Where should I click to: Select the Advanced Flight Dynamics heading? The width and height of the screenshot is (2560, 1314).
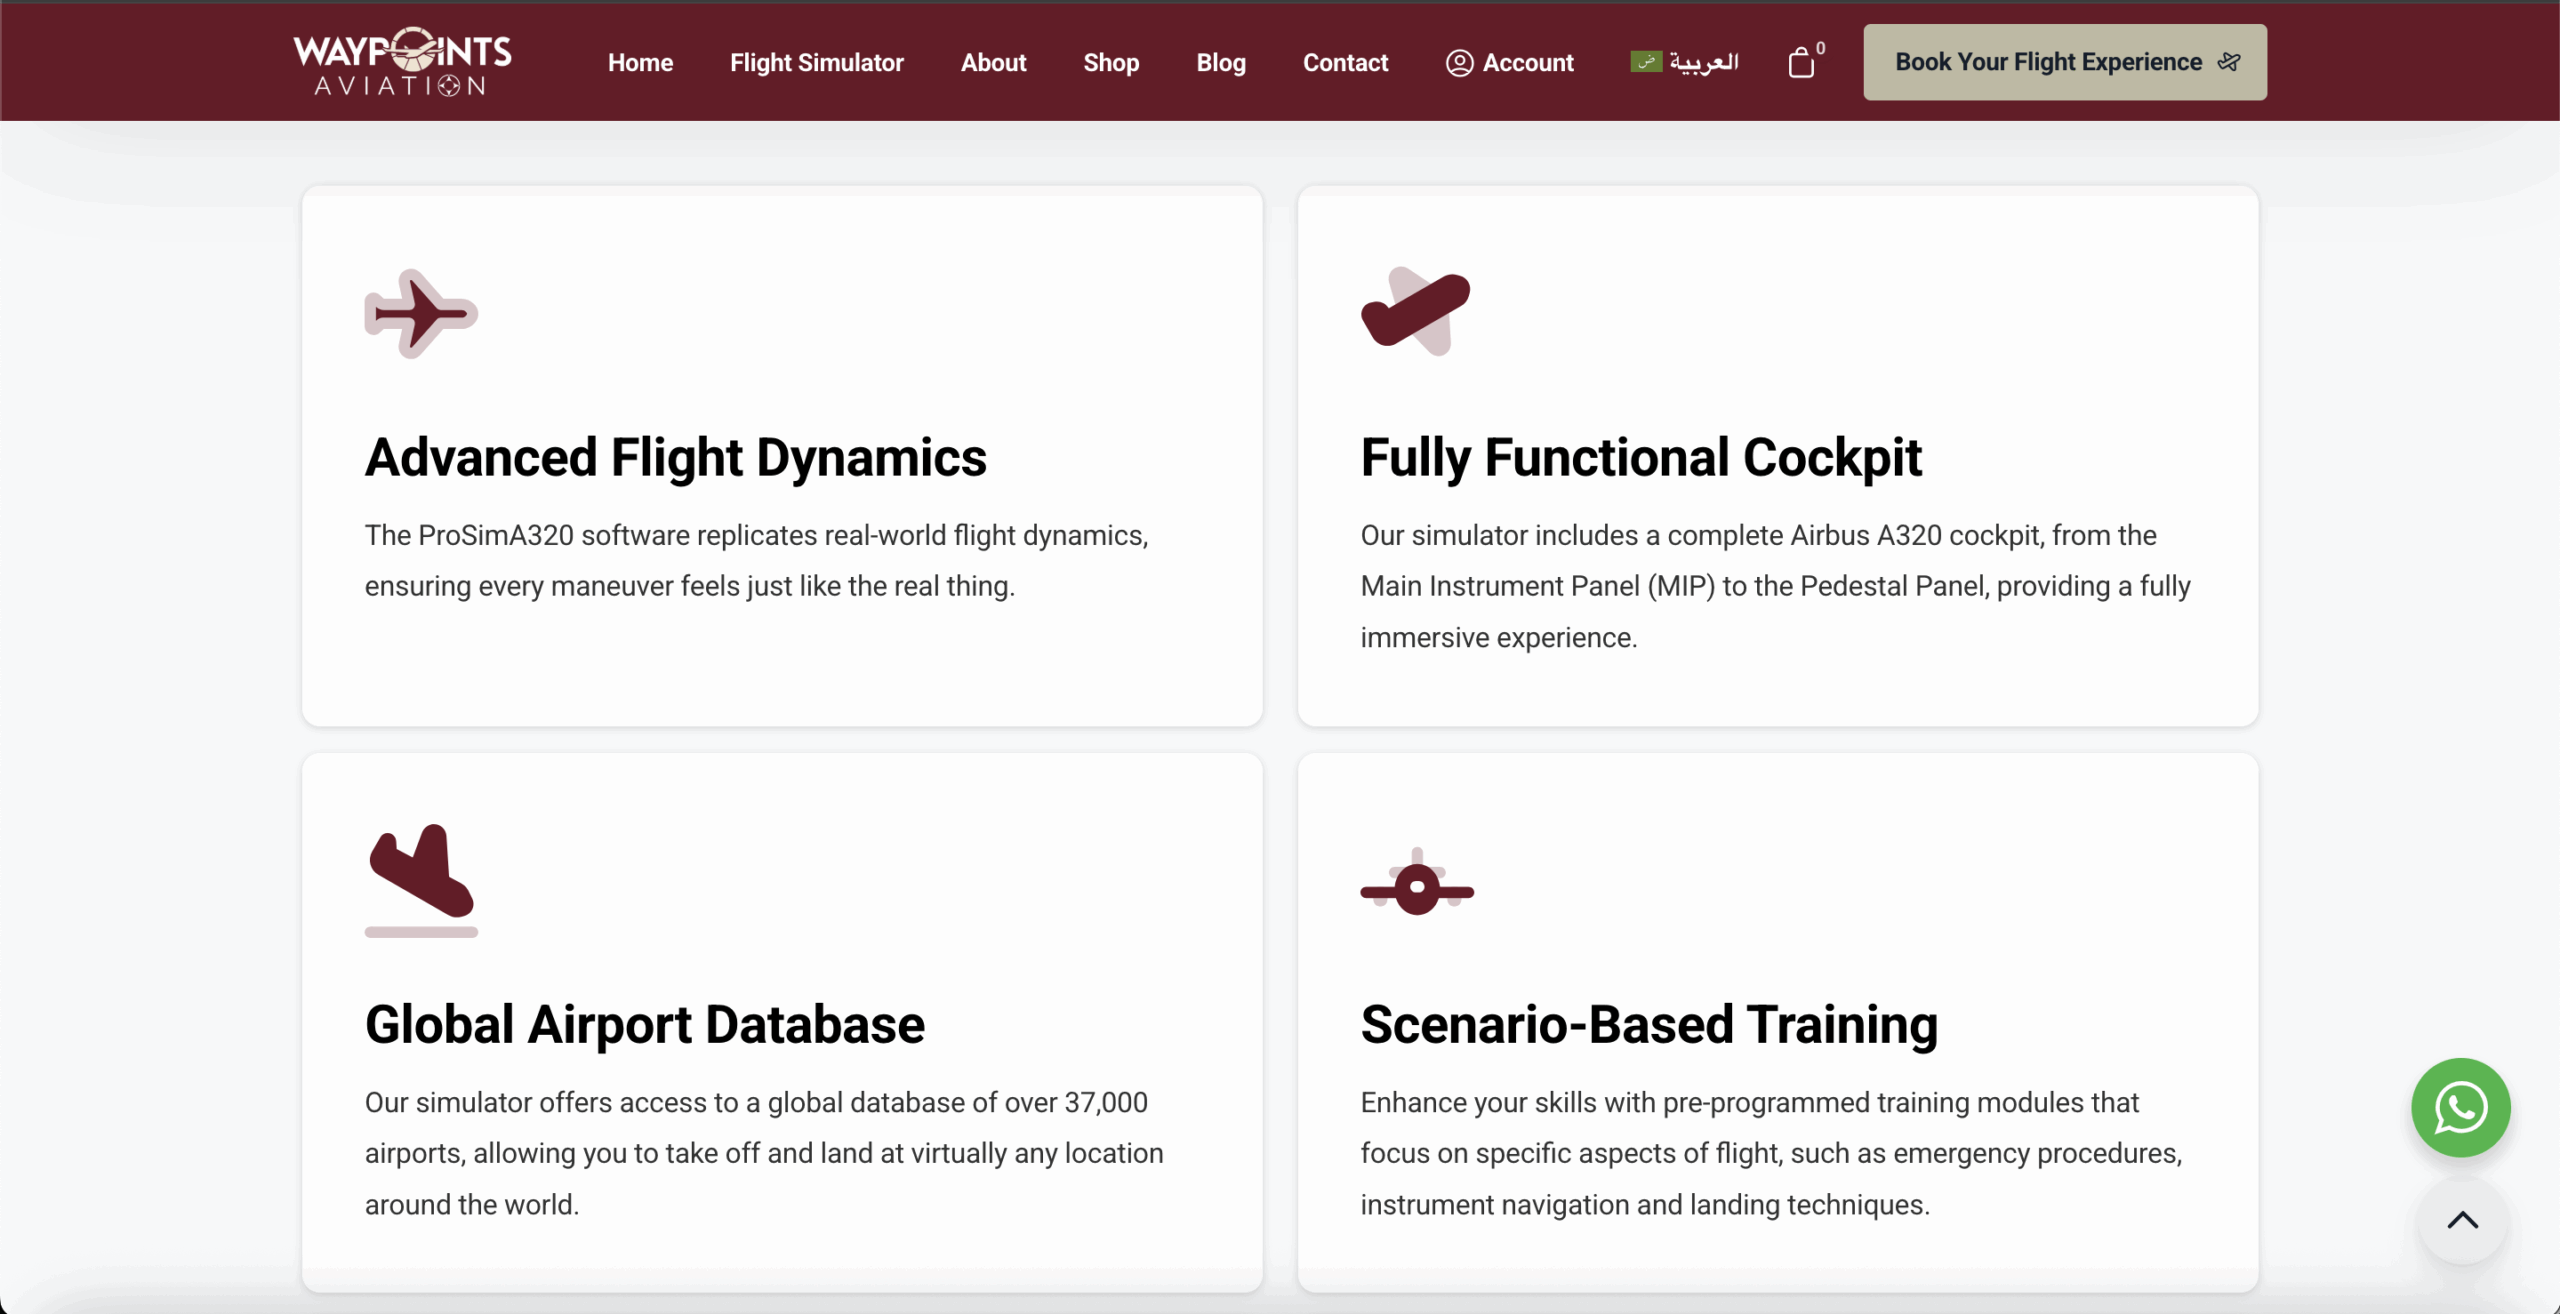coord(676,458)
